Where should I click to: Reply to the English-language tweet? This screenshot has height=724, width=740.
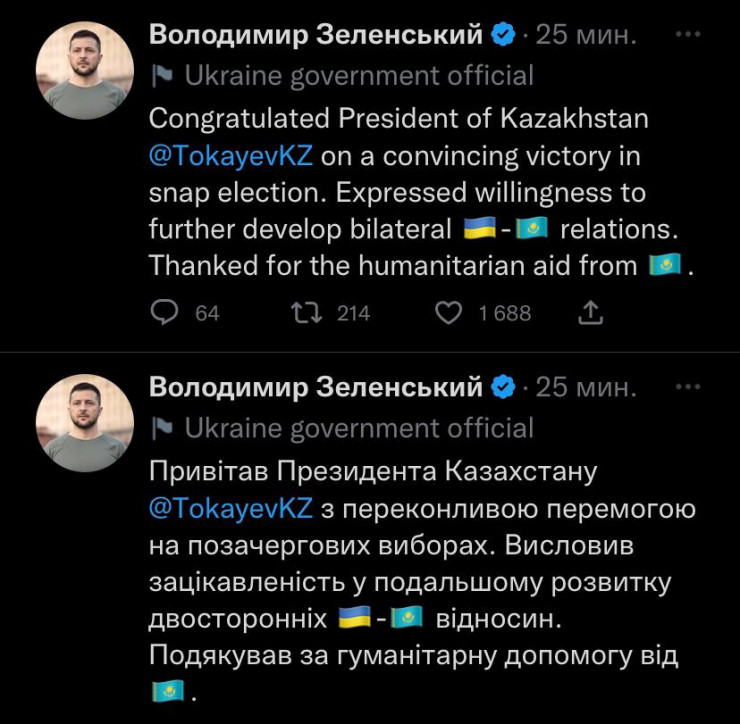163,313
